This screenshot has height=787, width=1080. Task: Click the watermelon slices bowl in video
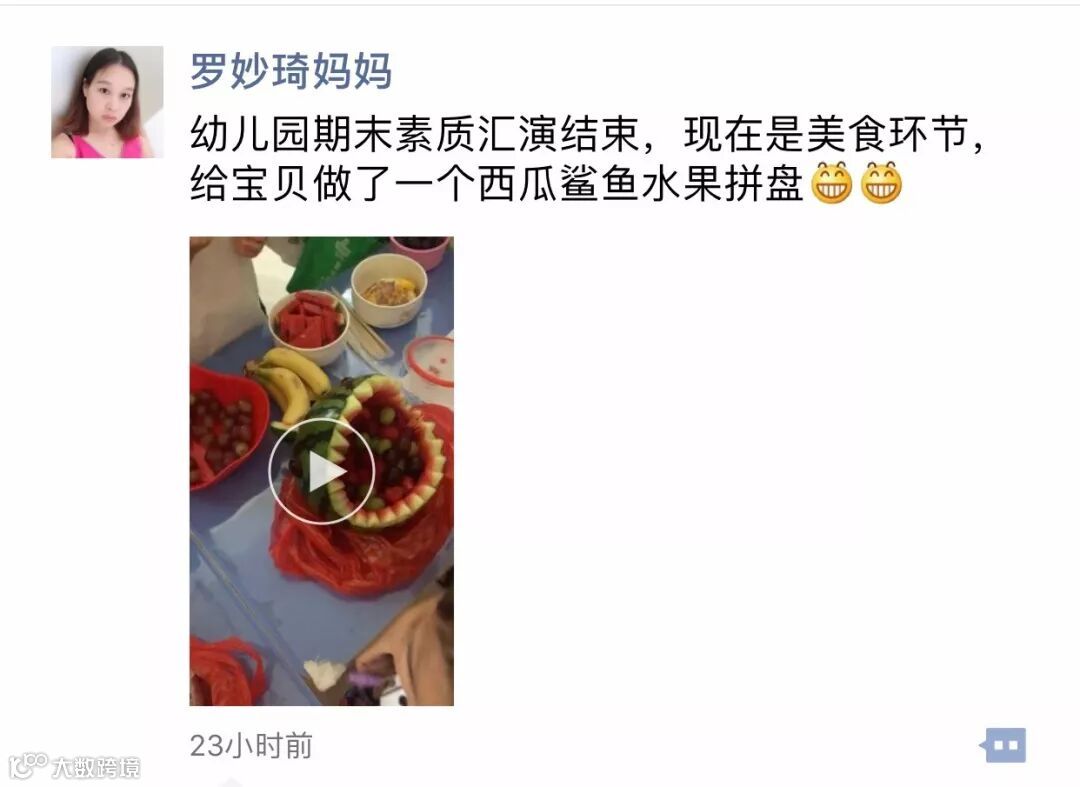coord(308,326)
